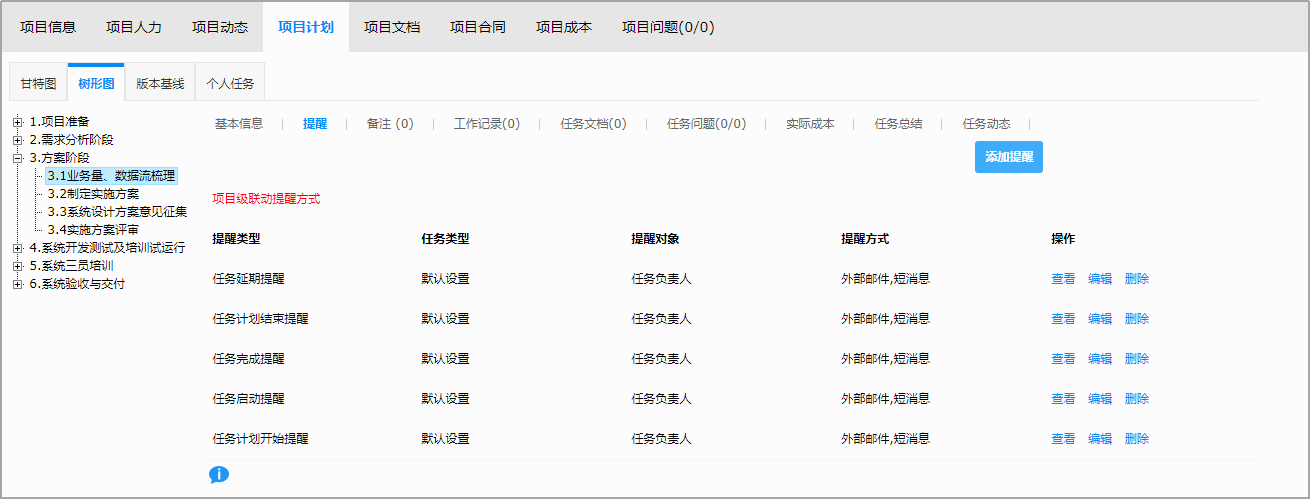Click the 添加提醒 button
Viewport: 1311px width, 500px height.
point(1008,157)
